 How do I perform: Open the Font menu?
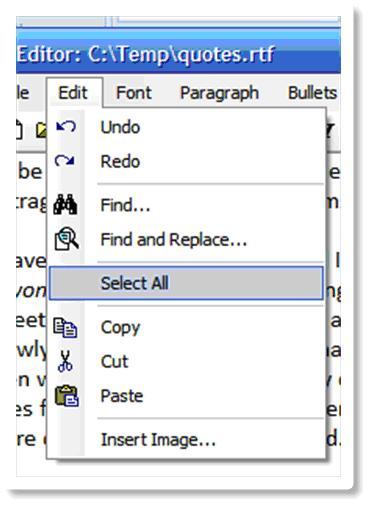(x=134, y=93)
